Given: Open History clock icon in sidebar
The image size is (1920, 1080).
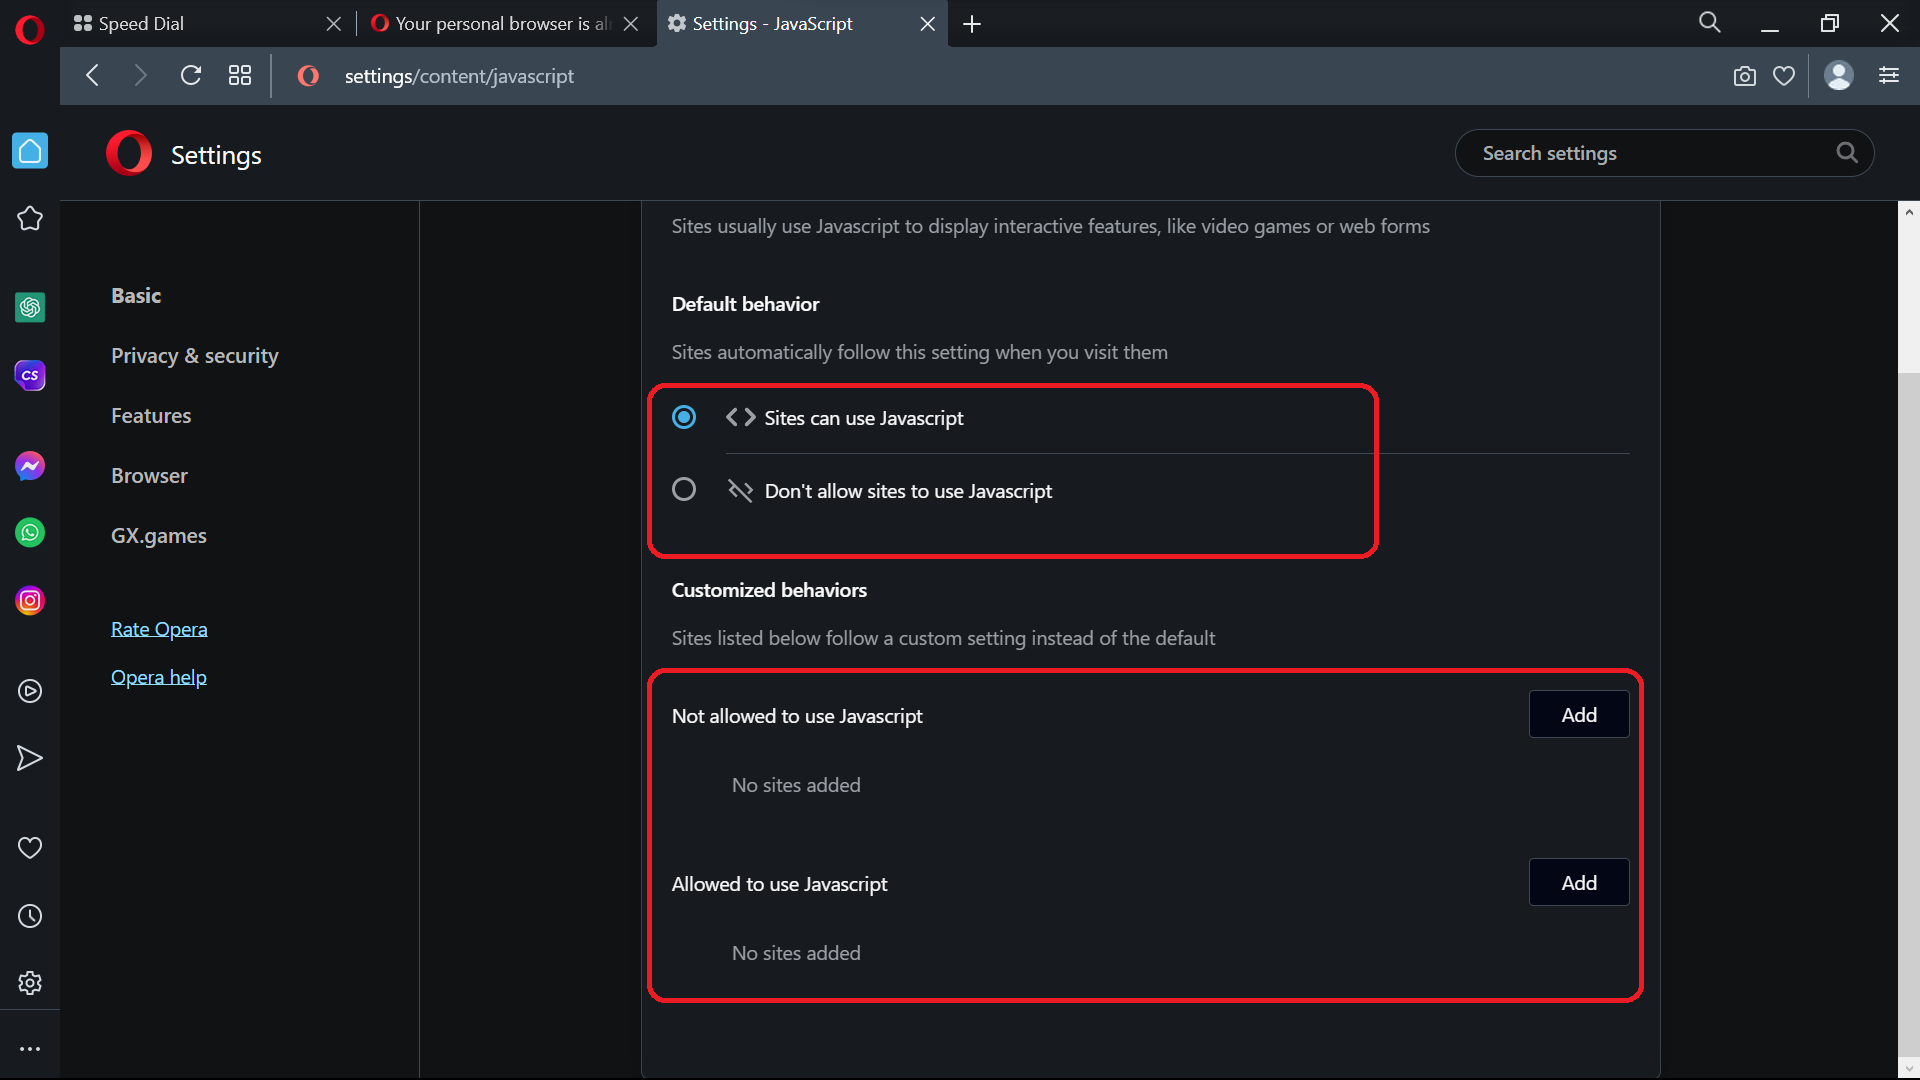Looking at the screenshot, I should point(30,916).
